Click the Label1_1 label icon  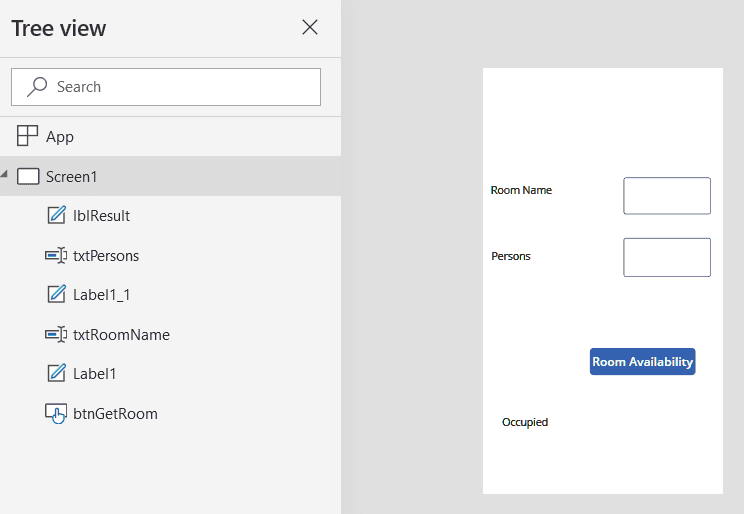tap(56, 294)
